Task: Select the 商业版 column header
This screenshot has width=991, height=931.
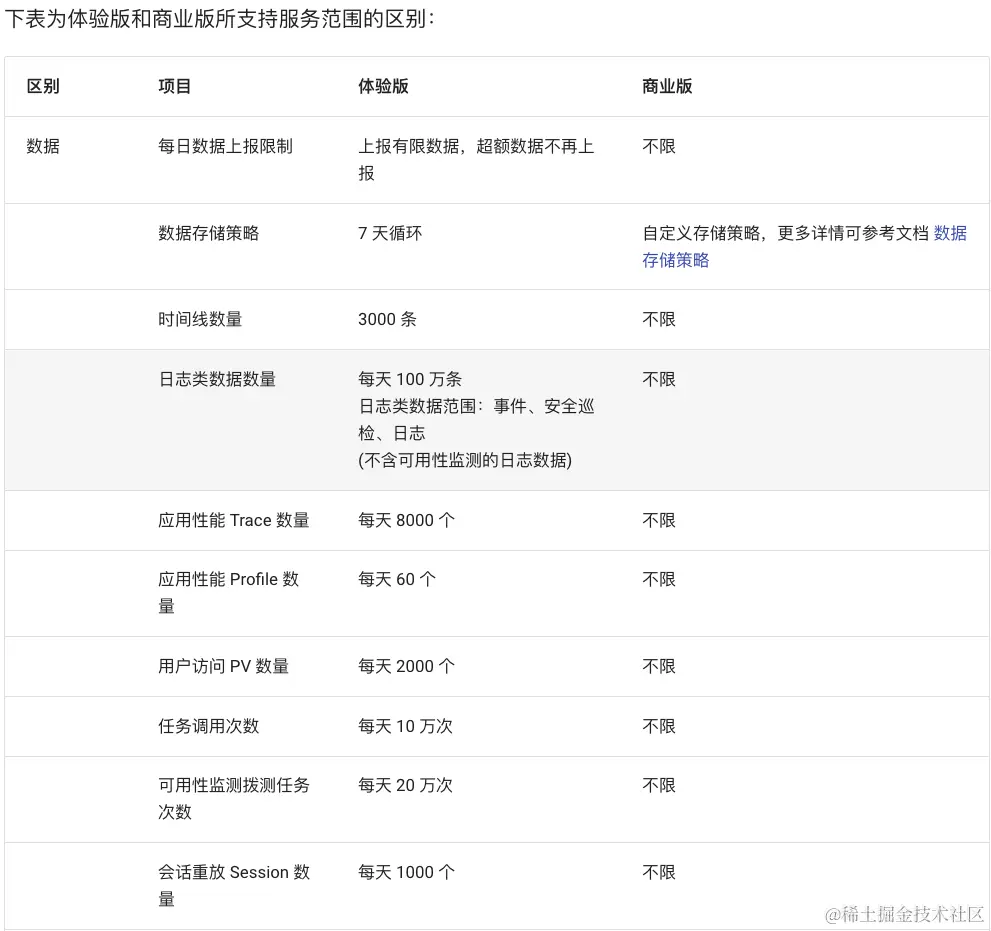Action: 667,86
